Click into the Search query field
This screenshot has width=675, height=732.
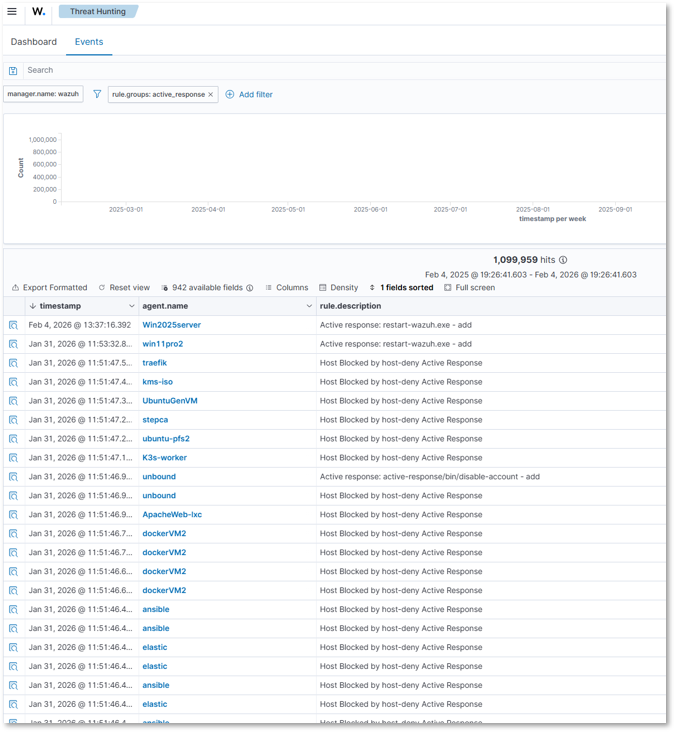click(x=345, y=70)
